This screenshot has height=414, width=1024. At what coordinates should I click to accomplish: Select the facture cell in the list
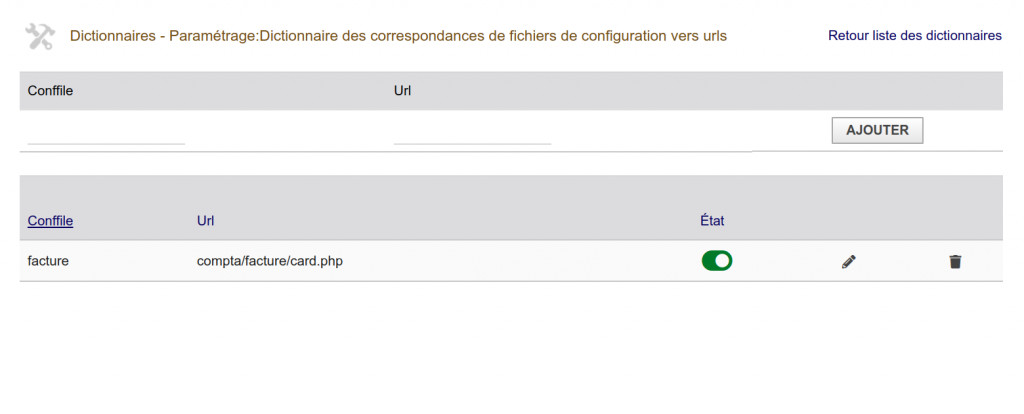pyautogui.click(x=48, y=262)
